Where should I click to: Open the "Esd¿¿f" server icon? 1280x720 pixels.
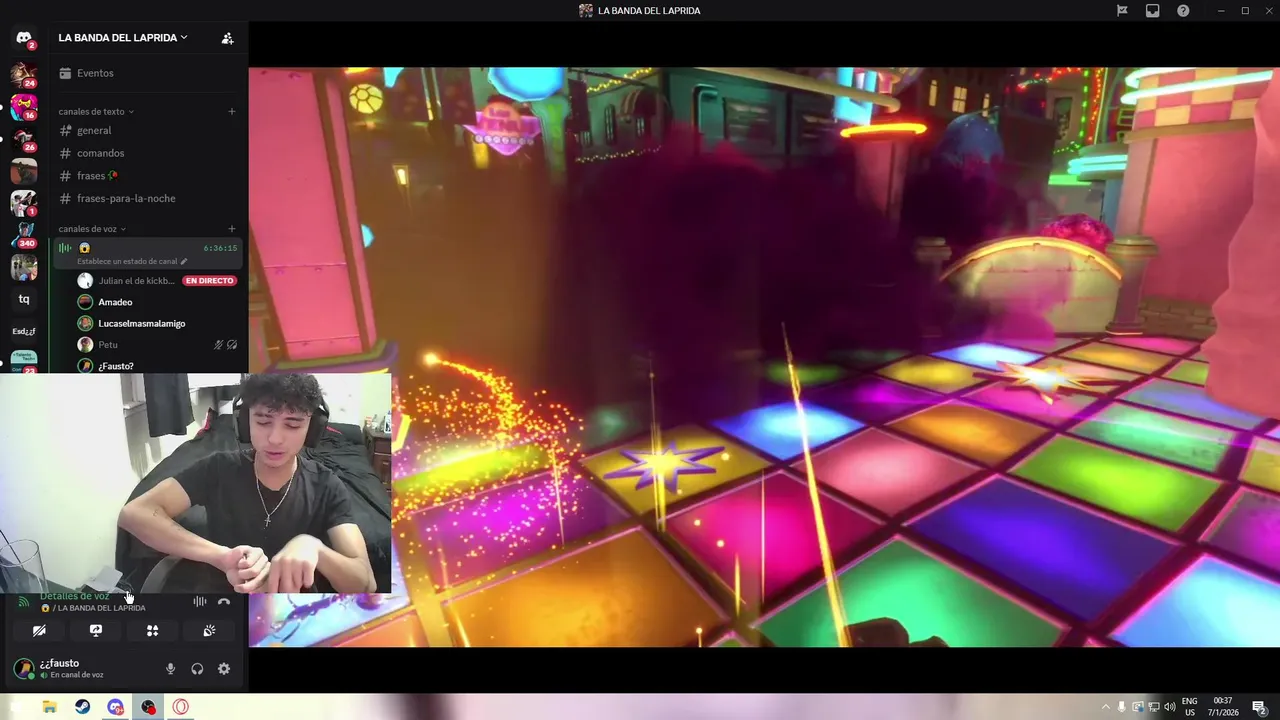pyautogui.click(x=24, y=331)
